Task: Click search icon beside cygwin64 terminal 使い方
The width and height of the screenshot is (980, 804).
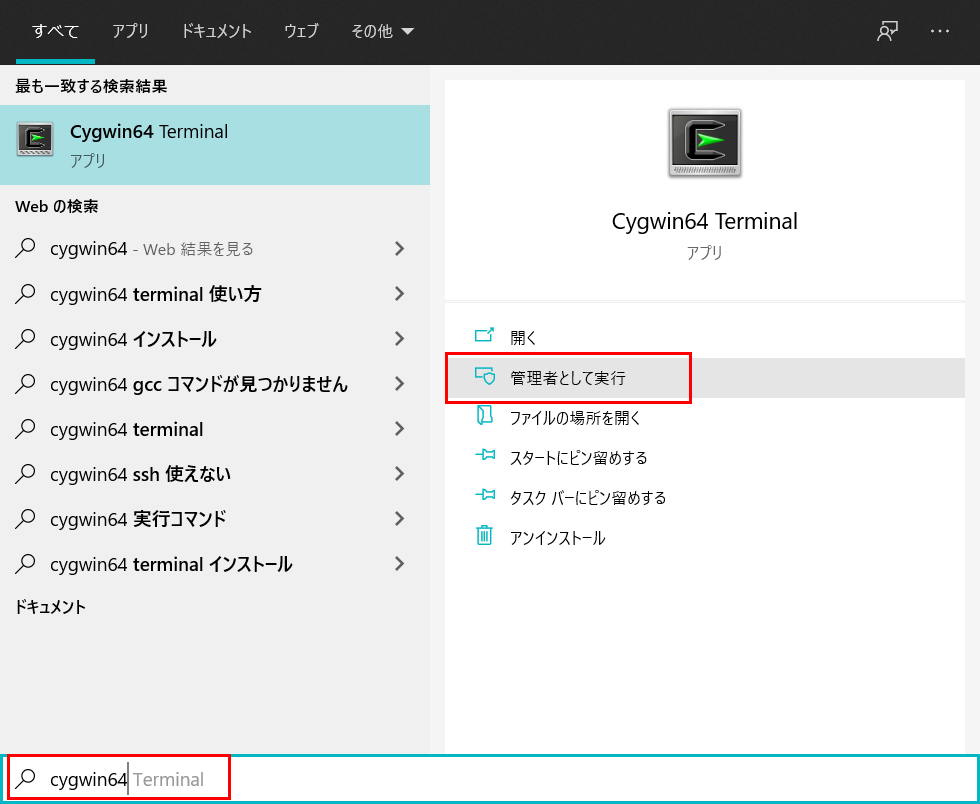Action: [25, 293]
